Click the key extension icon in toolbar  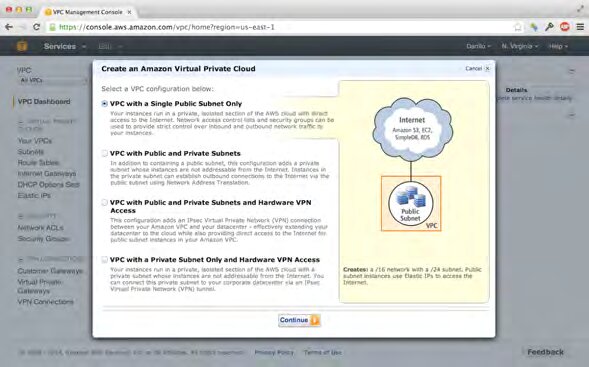[x=549, y=27]
